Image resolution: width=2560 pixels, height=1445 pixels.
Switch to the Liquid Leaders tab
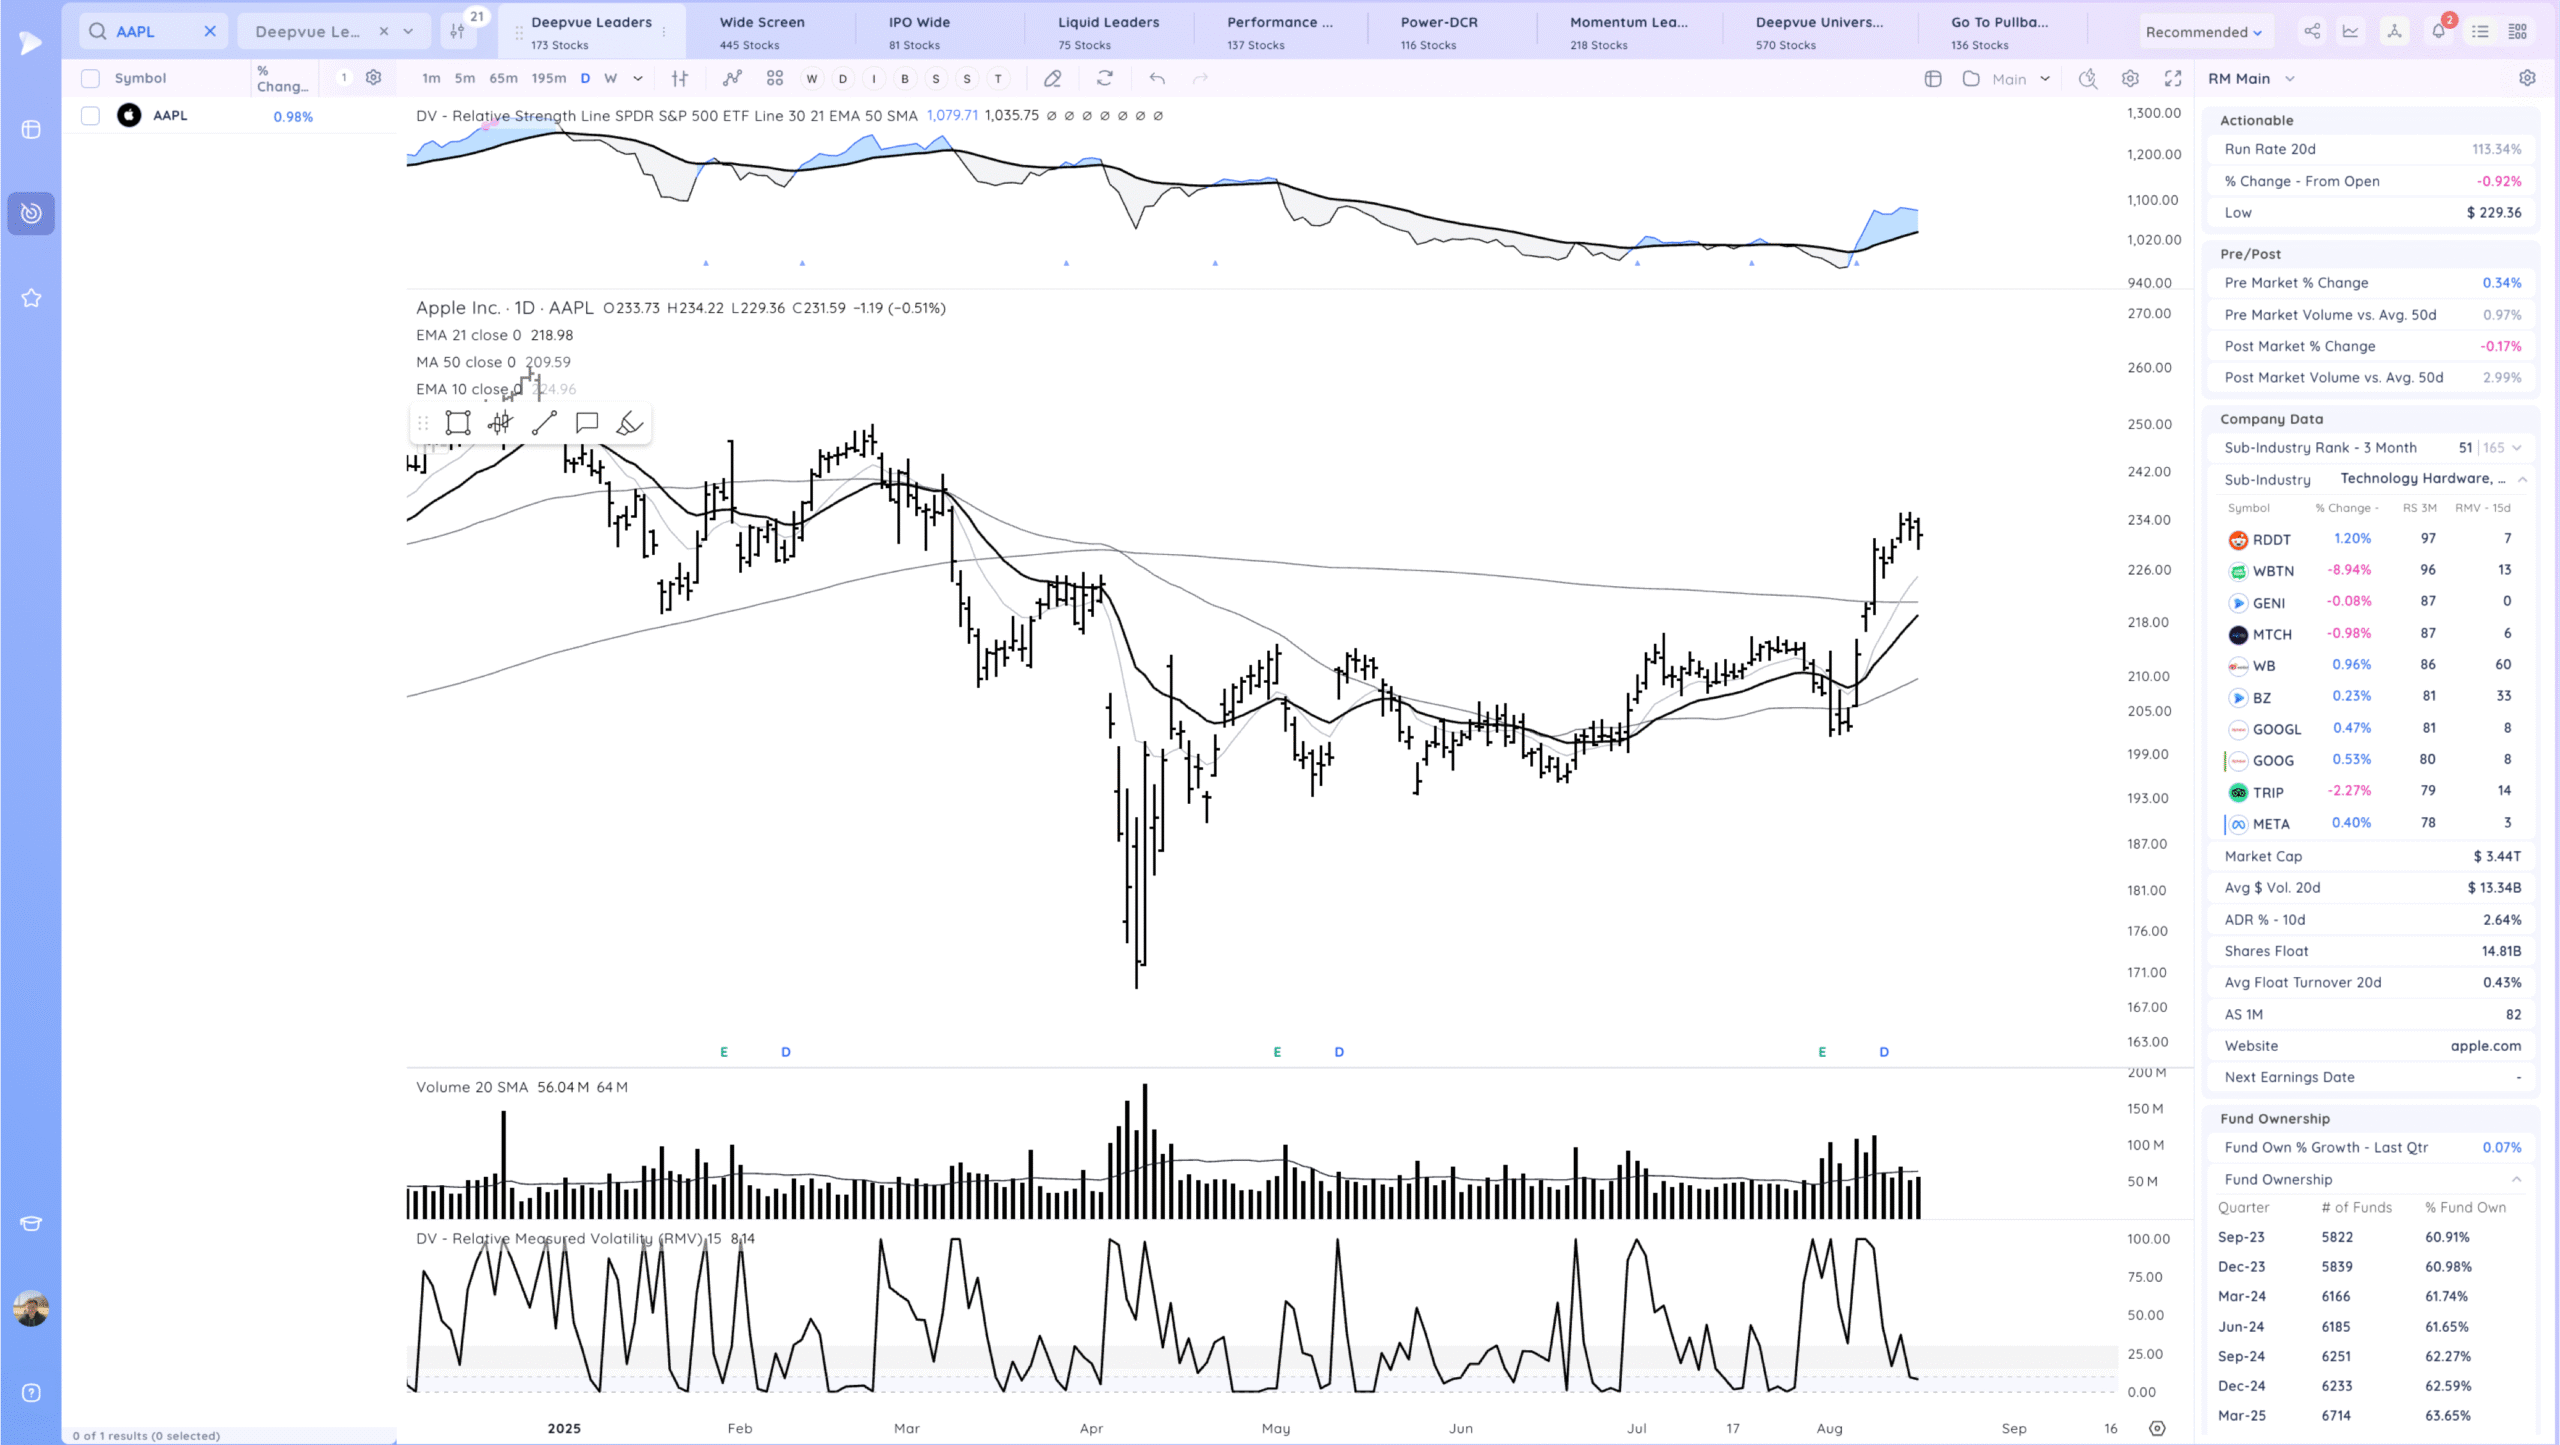(1108, 32)
